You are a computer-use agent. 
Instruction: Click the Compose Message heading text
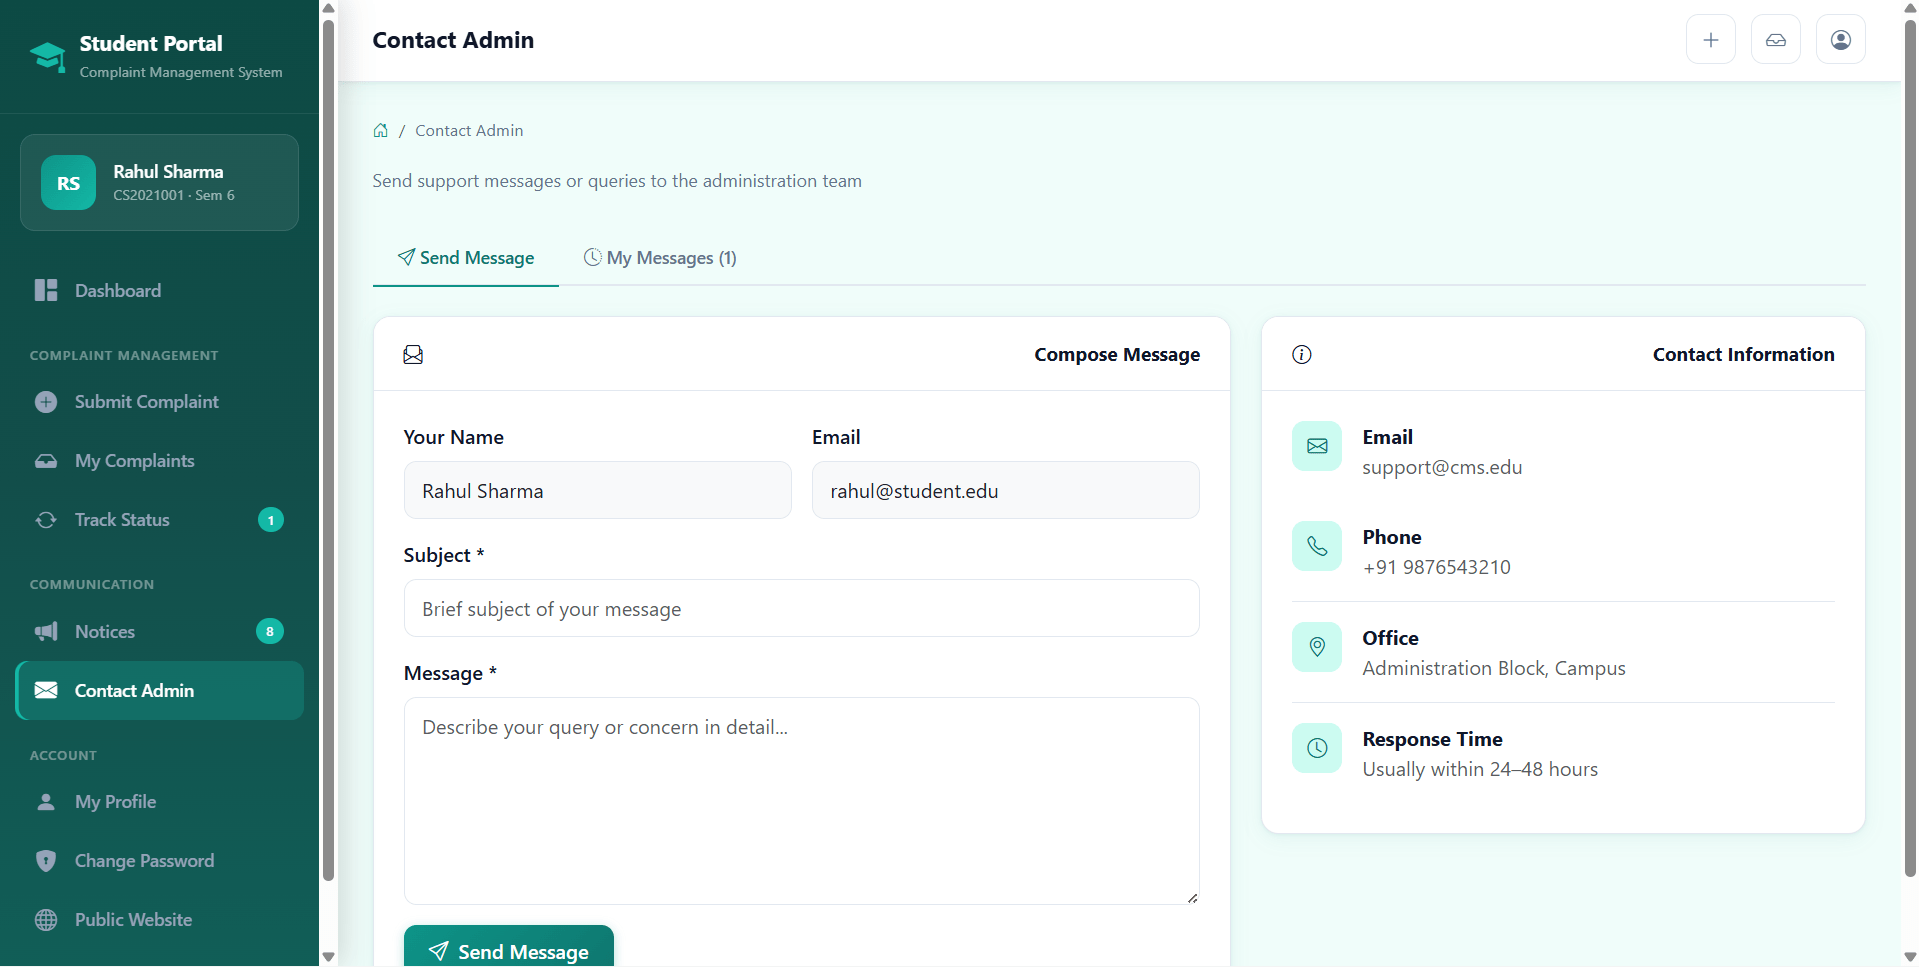click(1117, 355)
